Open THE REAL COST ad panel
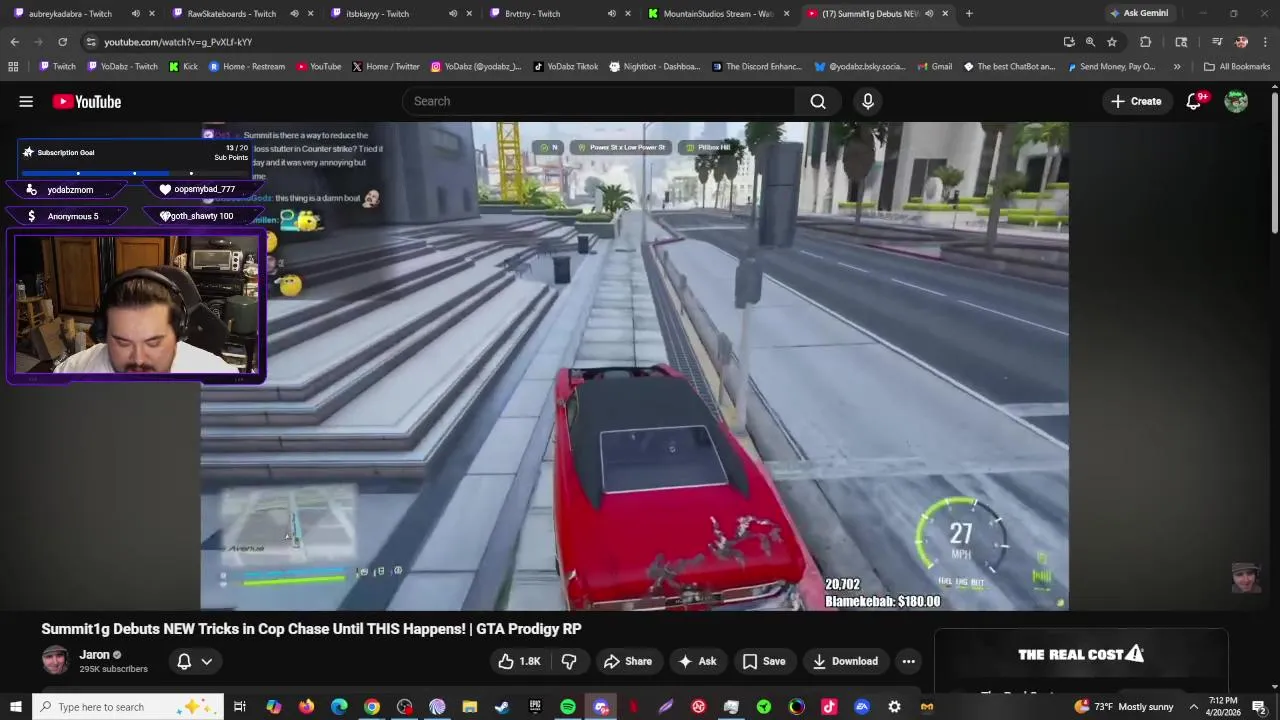Screen dimensions: 1280x720 pos(1081,660)
